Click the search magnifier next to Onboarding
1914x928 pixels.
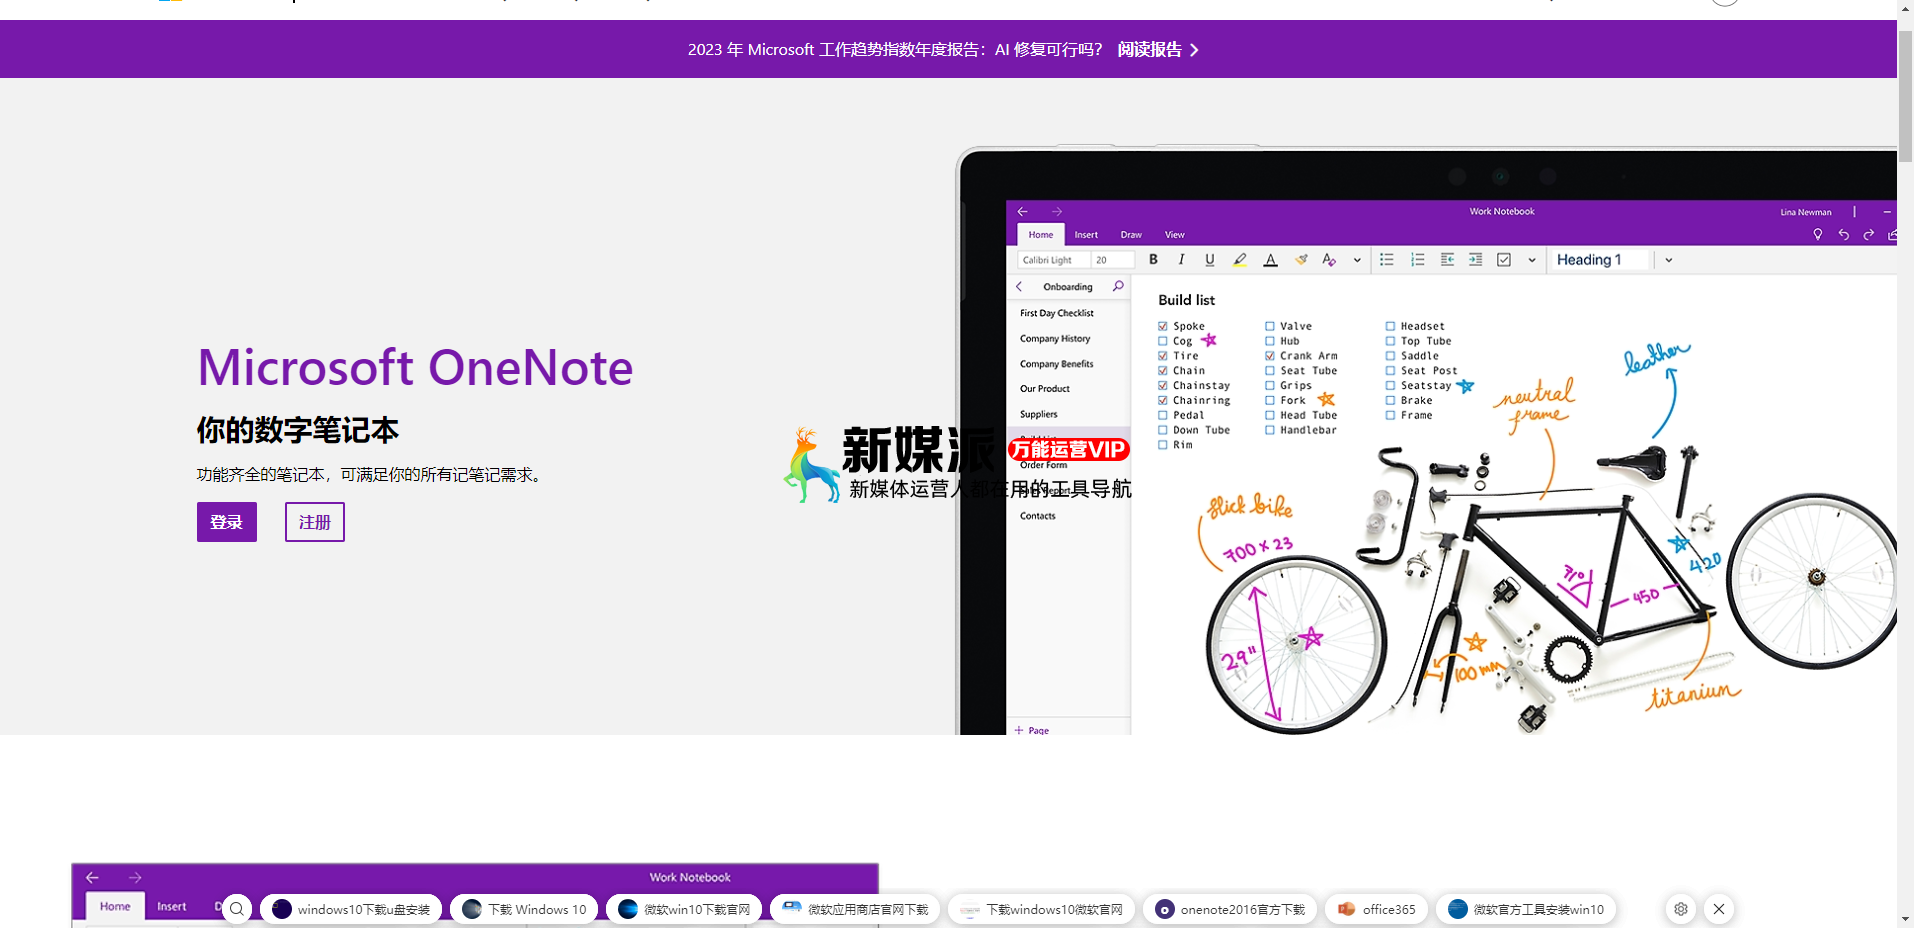point(1118,286)
